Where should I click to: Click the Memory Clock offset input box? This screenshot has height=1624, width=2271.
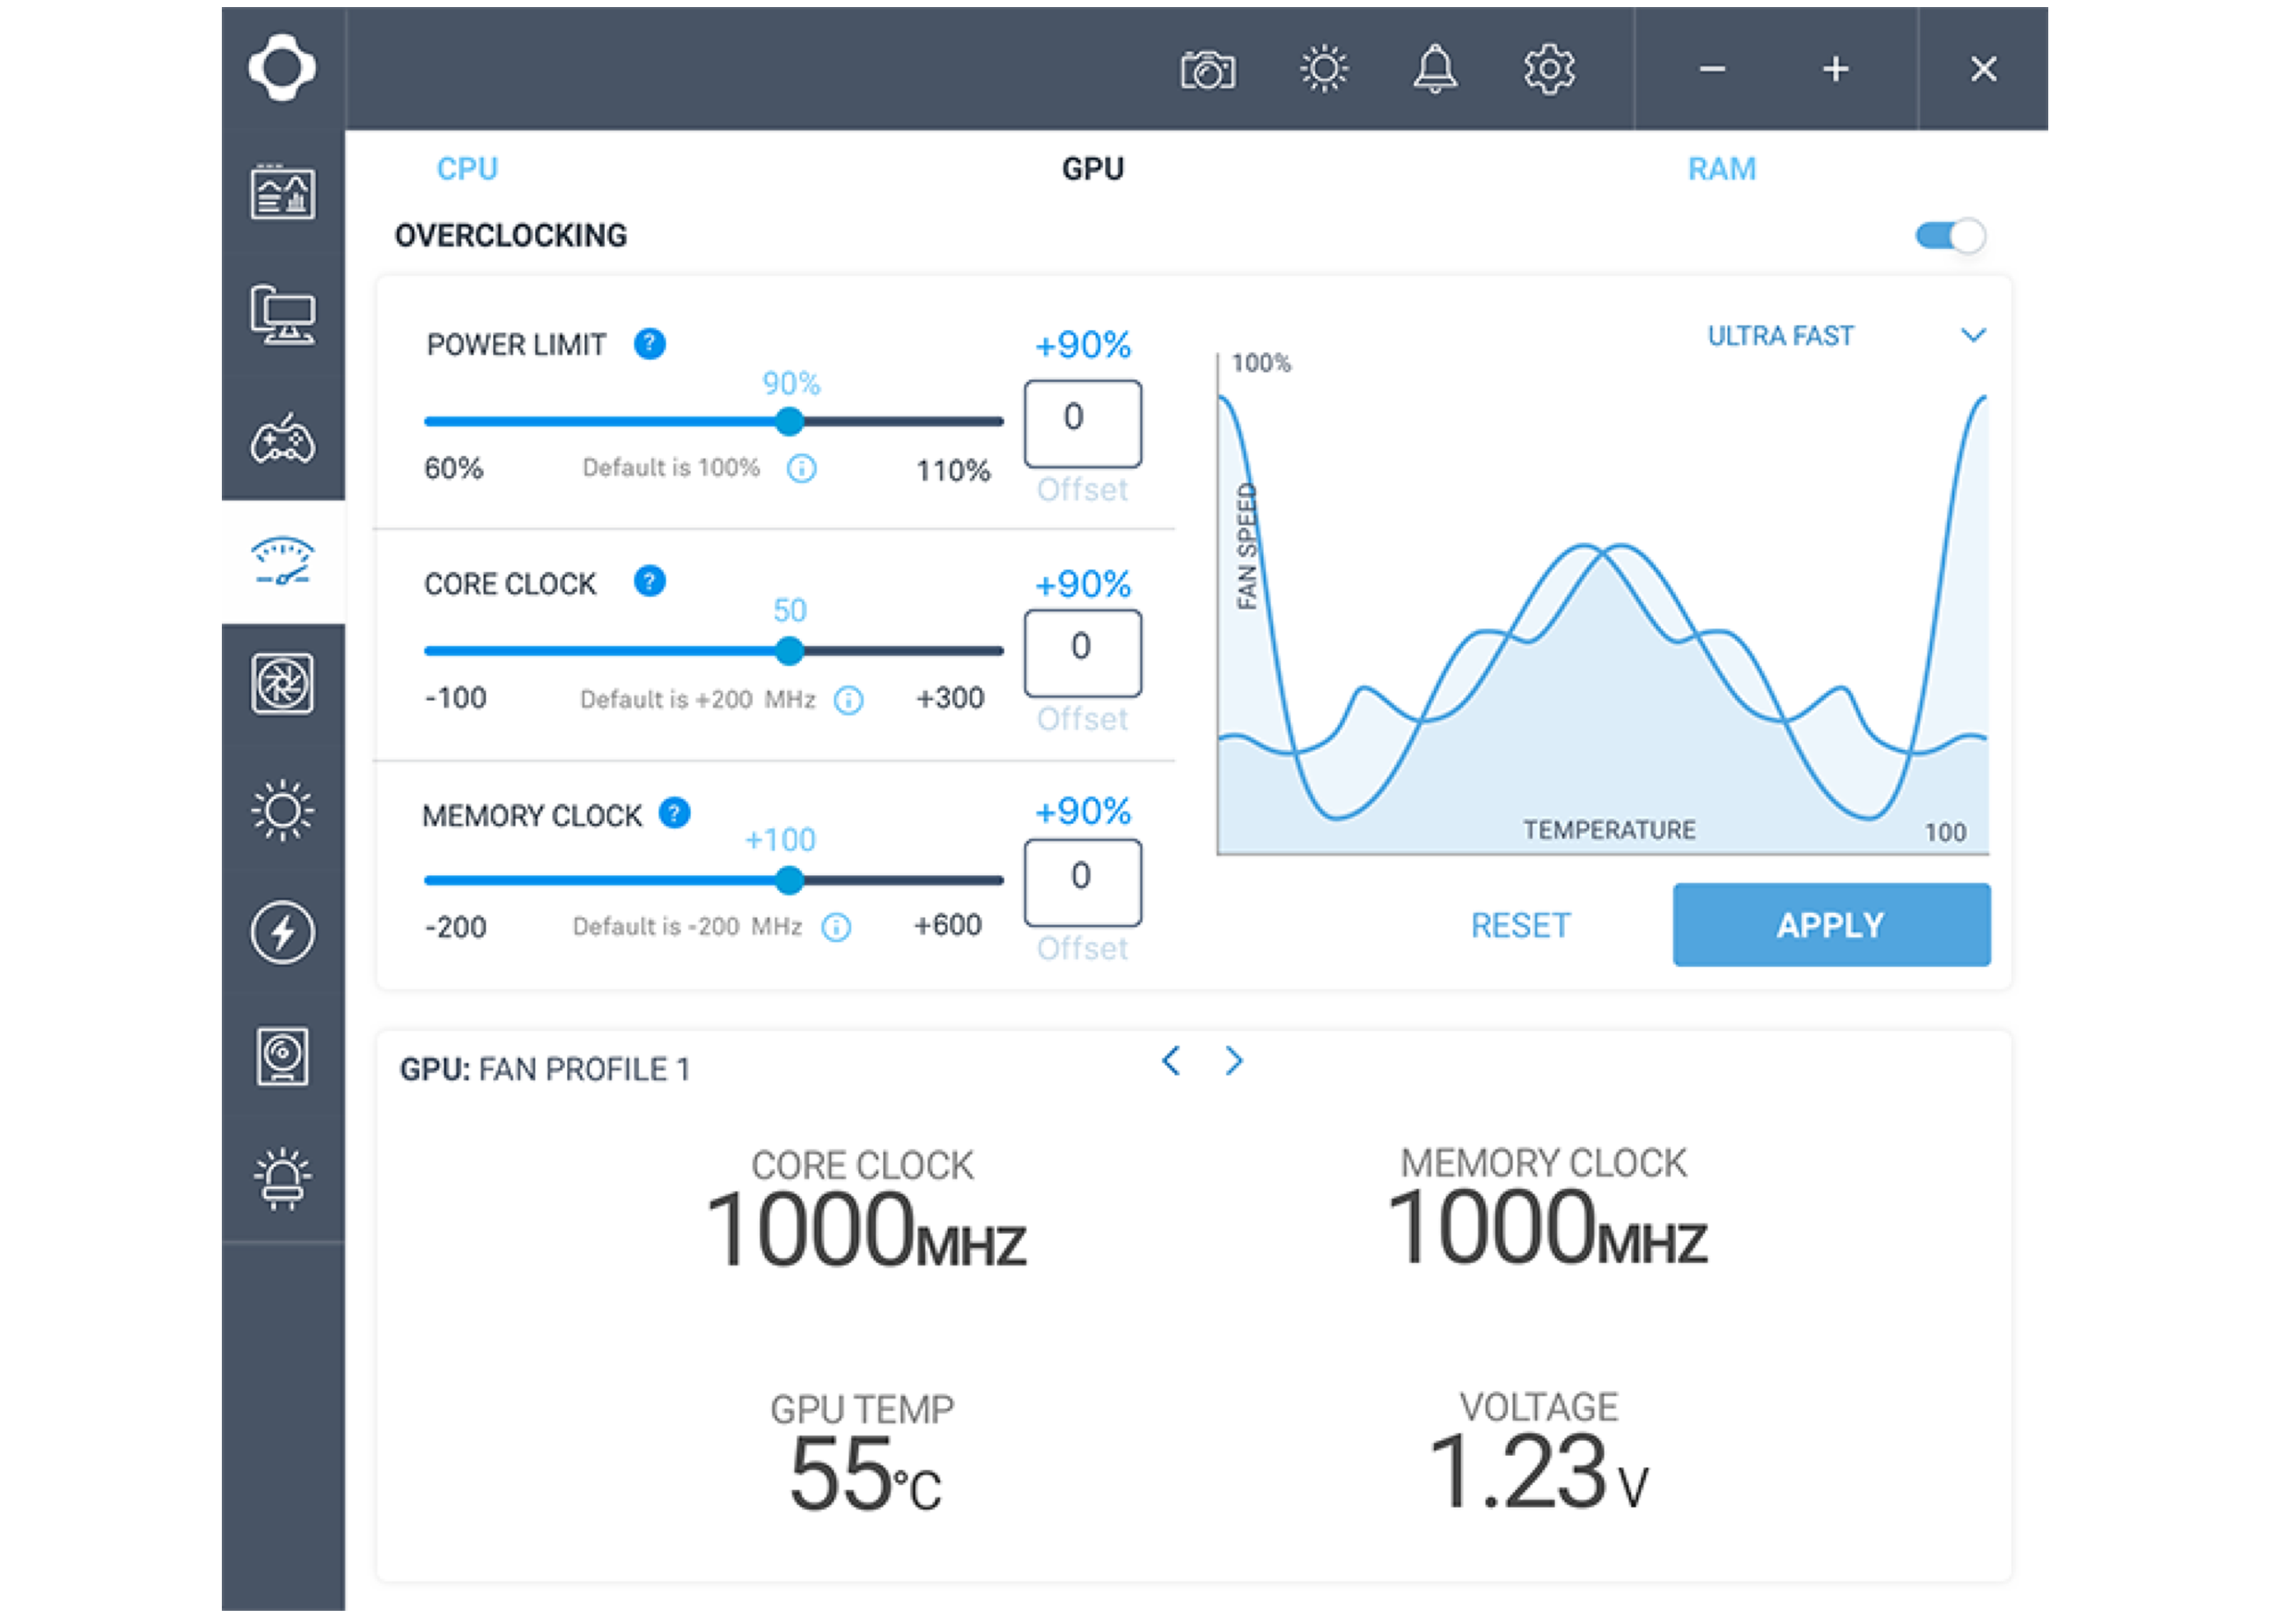[x=1082, y=881]
